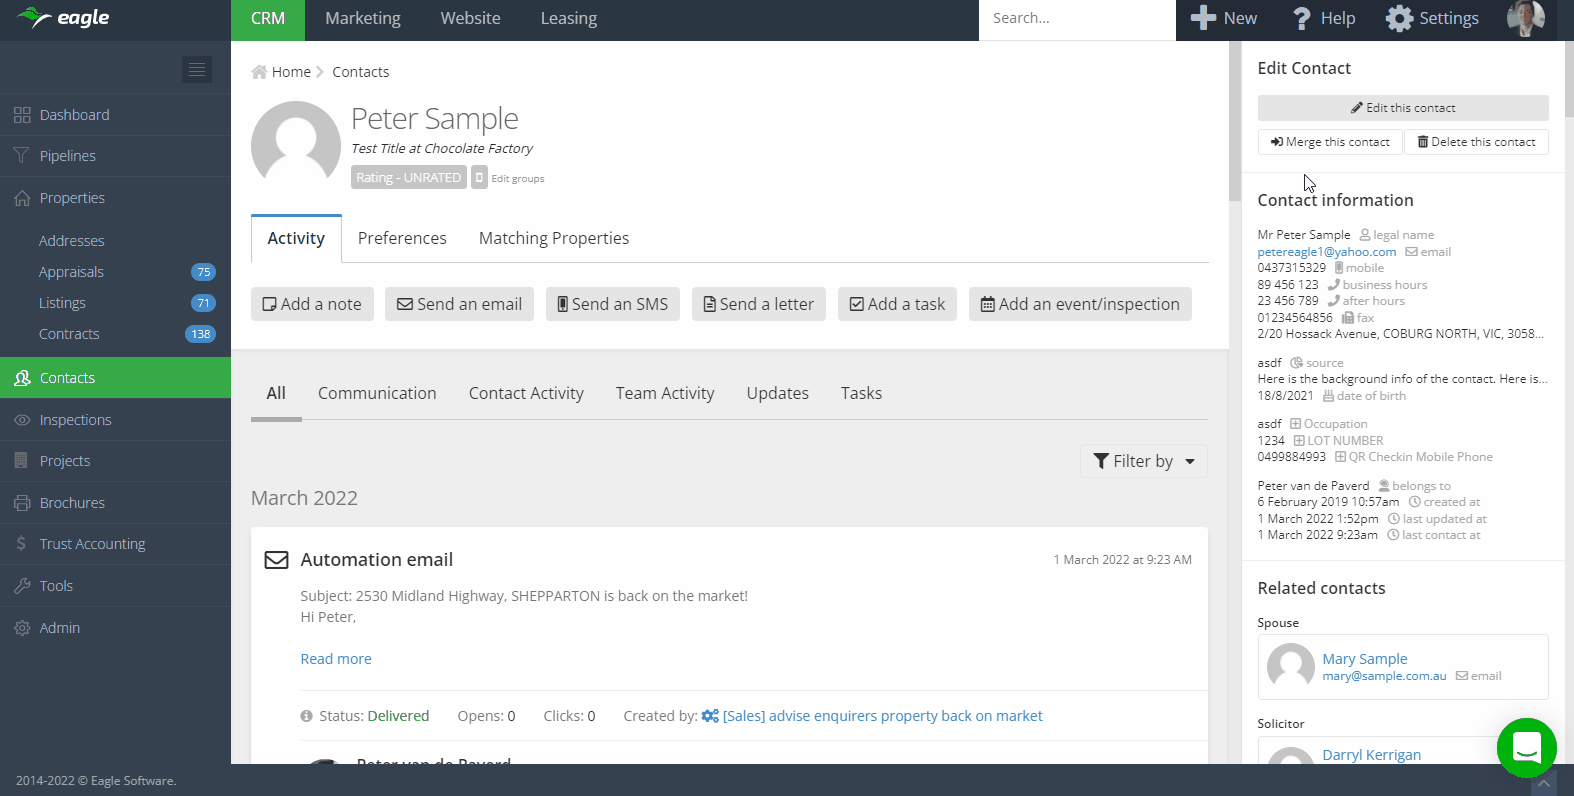Viewport: 1574px width, 796px height.
Task: Click the Home breadcrumb house icon
Action: click(x=259, y=72)
